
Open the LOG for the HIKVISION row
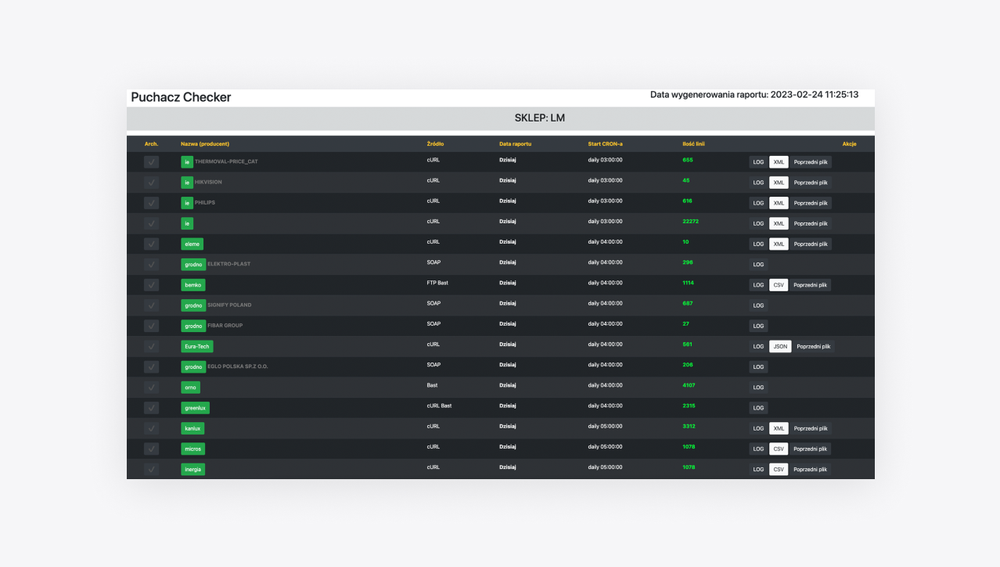tap(758, 183)
